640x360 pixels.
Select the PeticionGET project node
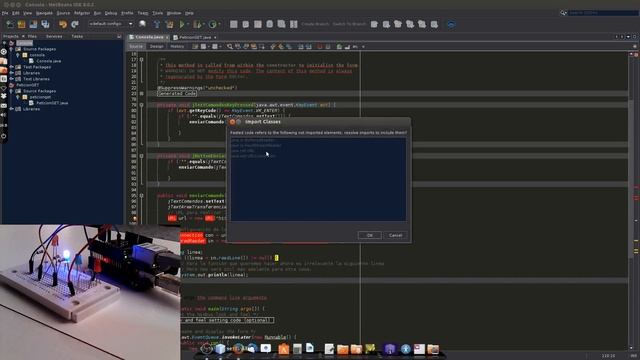27,85
